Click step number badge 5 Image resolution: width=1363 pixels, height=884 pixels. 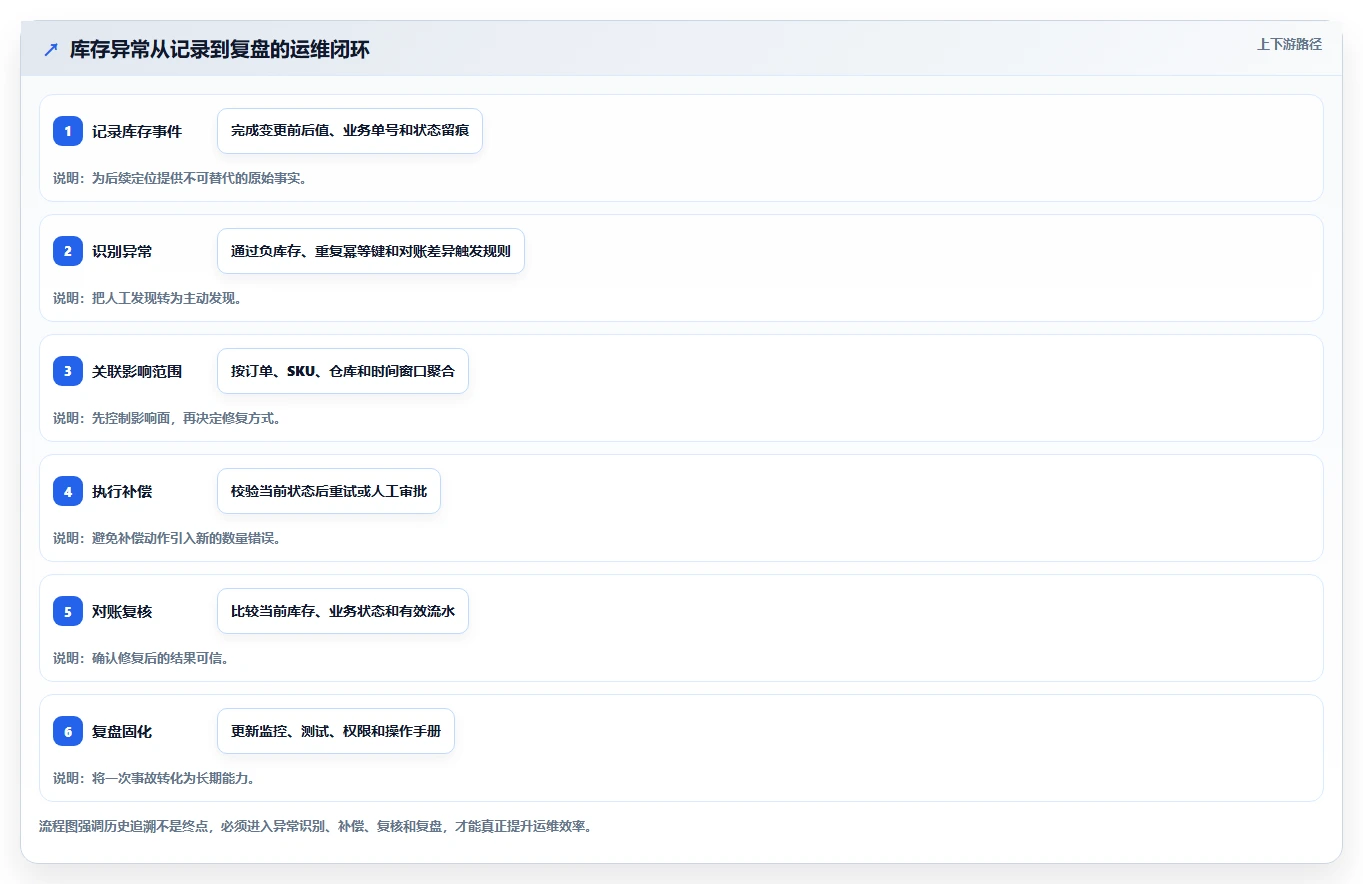[x=68, y=611]
